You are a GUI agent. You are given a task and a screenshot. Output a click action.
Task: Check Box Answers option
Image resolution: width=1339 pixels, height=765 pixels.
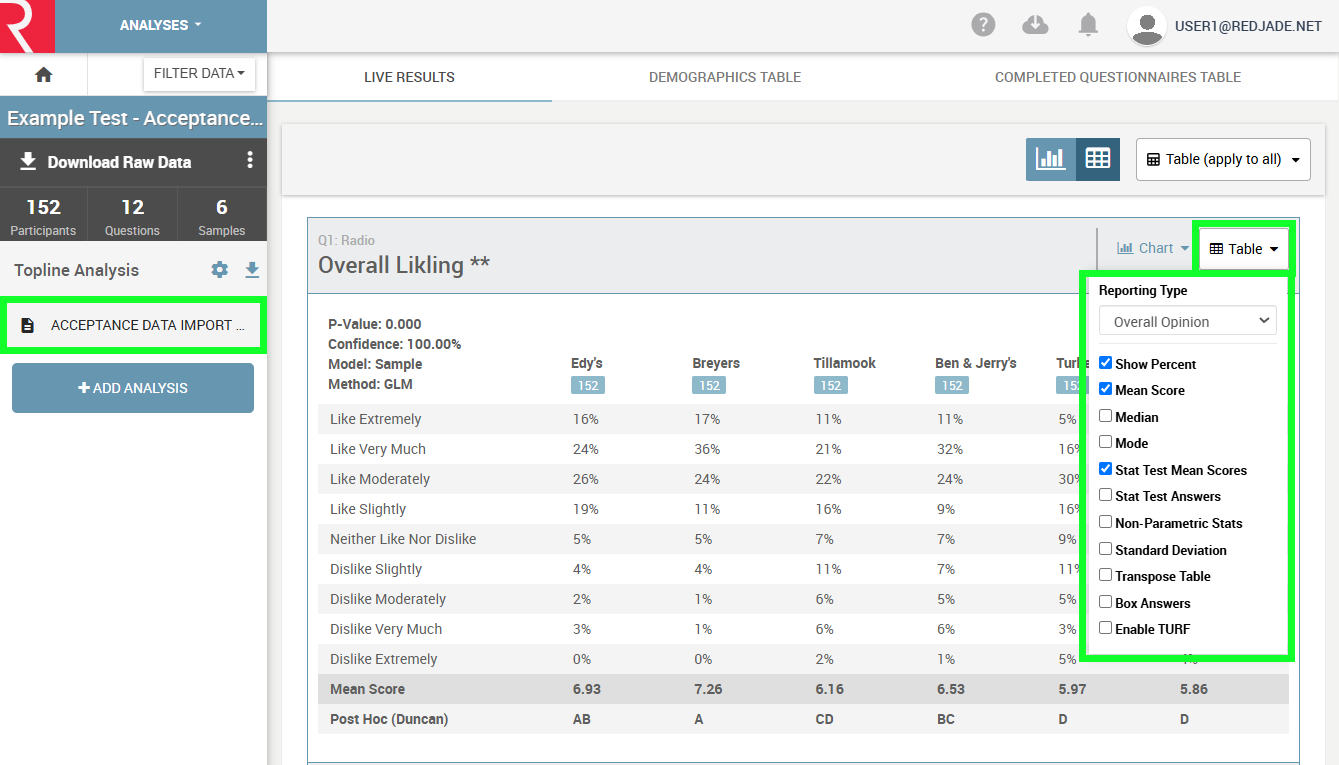[1105, 602]
